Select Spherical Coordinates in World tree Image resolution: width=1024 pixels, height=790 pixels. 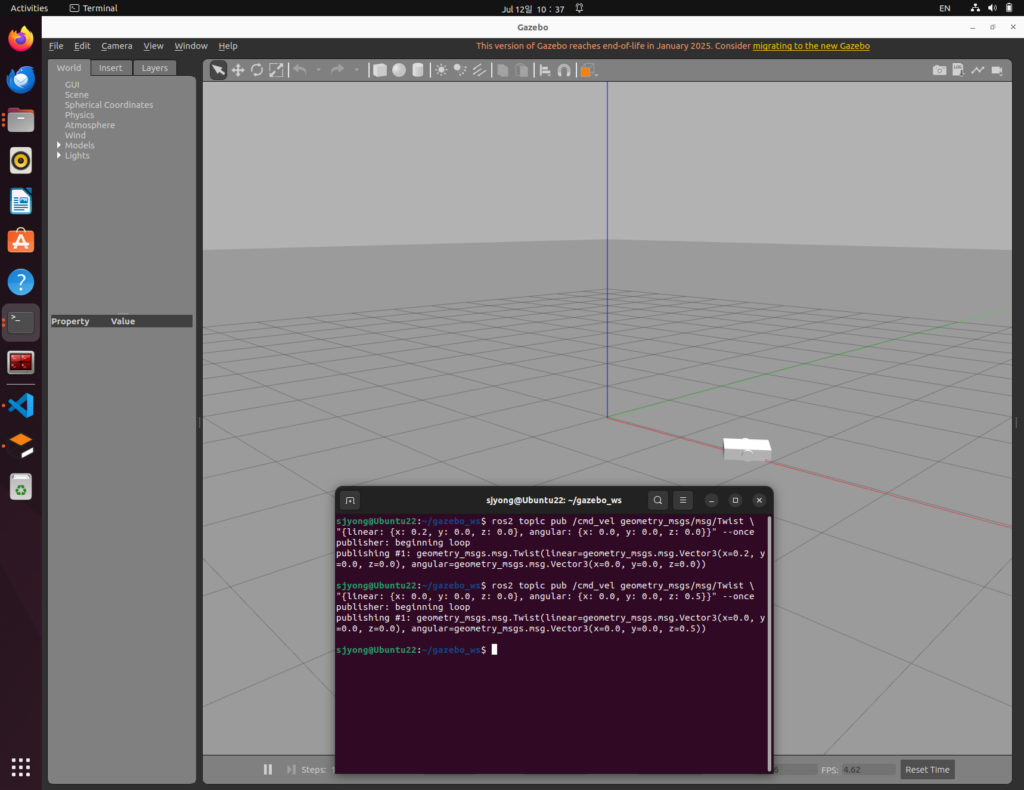point(108,104)
